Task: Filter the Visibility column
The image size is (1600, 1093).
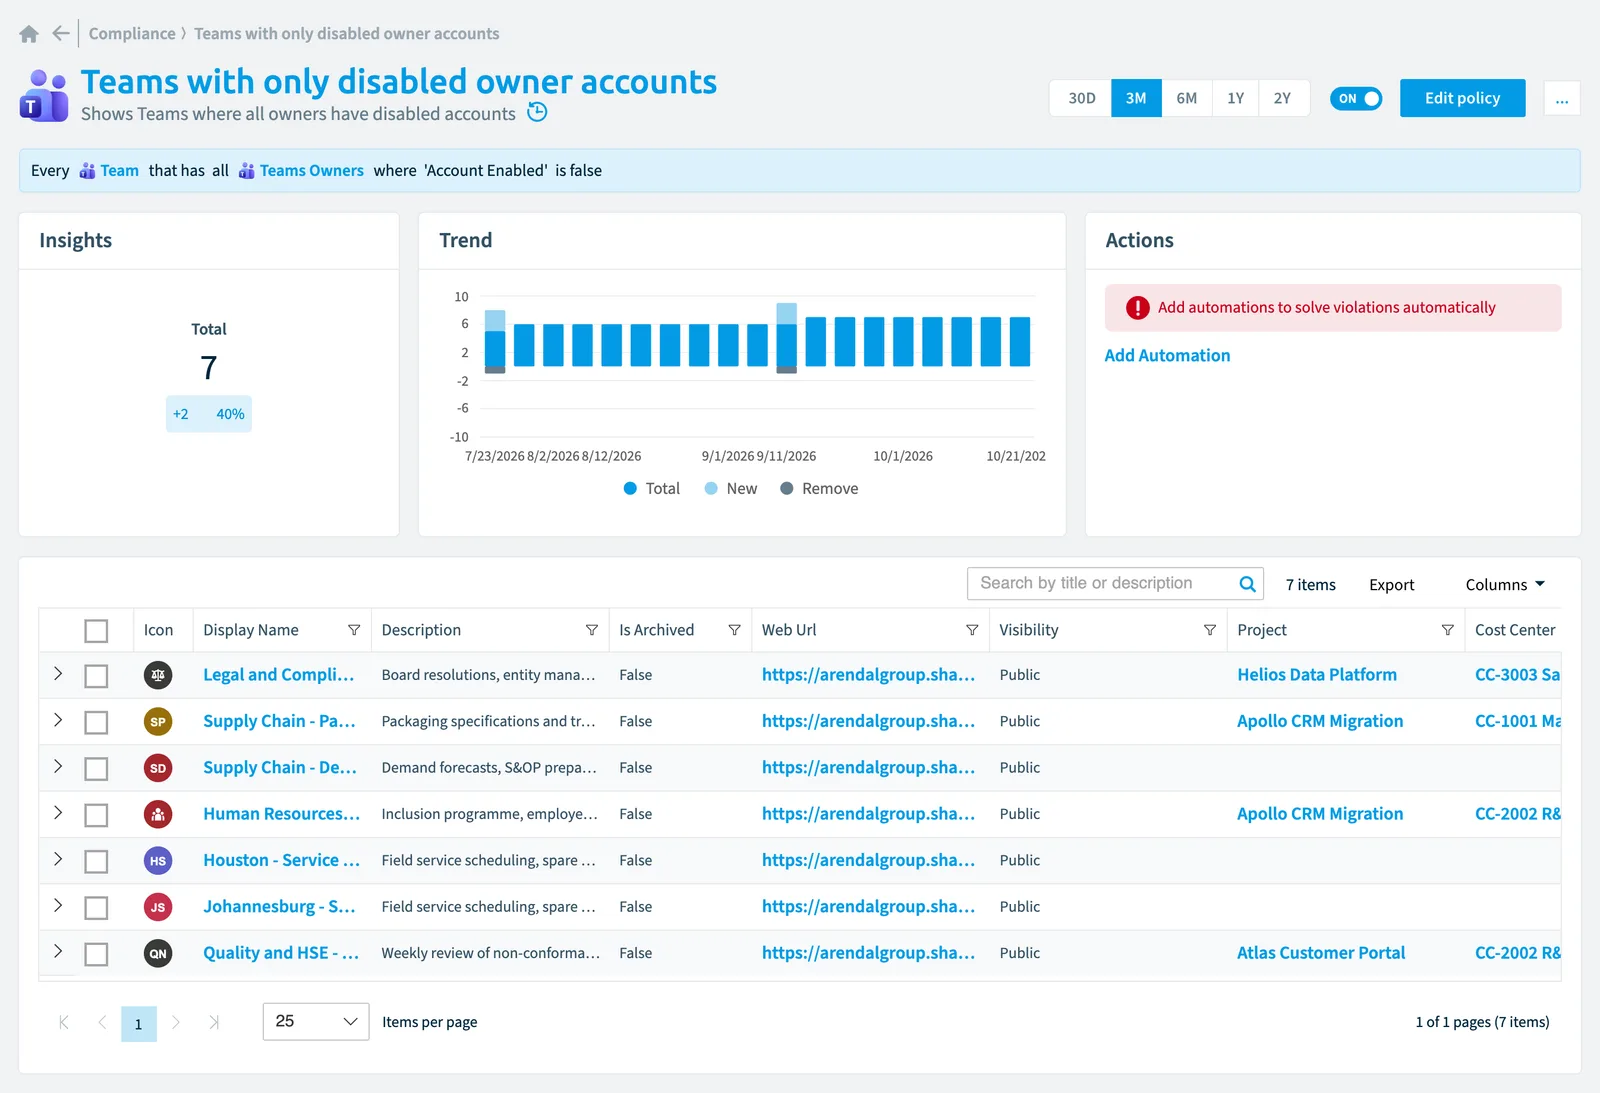Action: pyautogui.click(x=1210, y=630)
